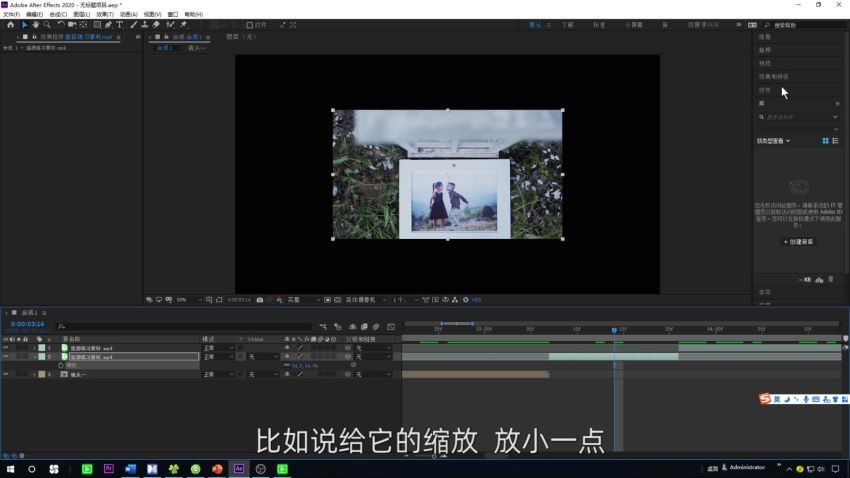Open blending mode dropdown for layer 3
This screenshot has width=850, height=478.
pyautogui.click(x=218, y=374)
